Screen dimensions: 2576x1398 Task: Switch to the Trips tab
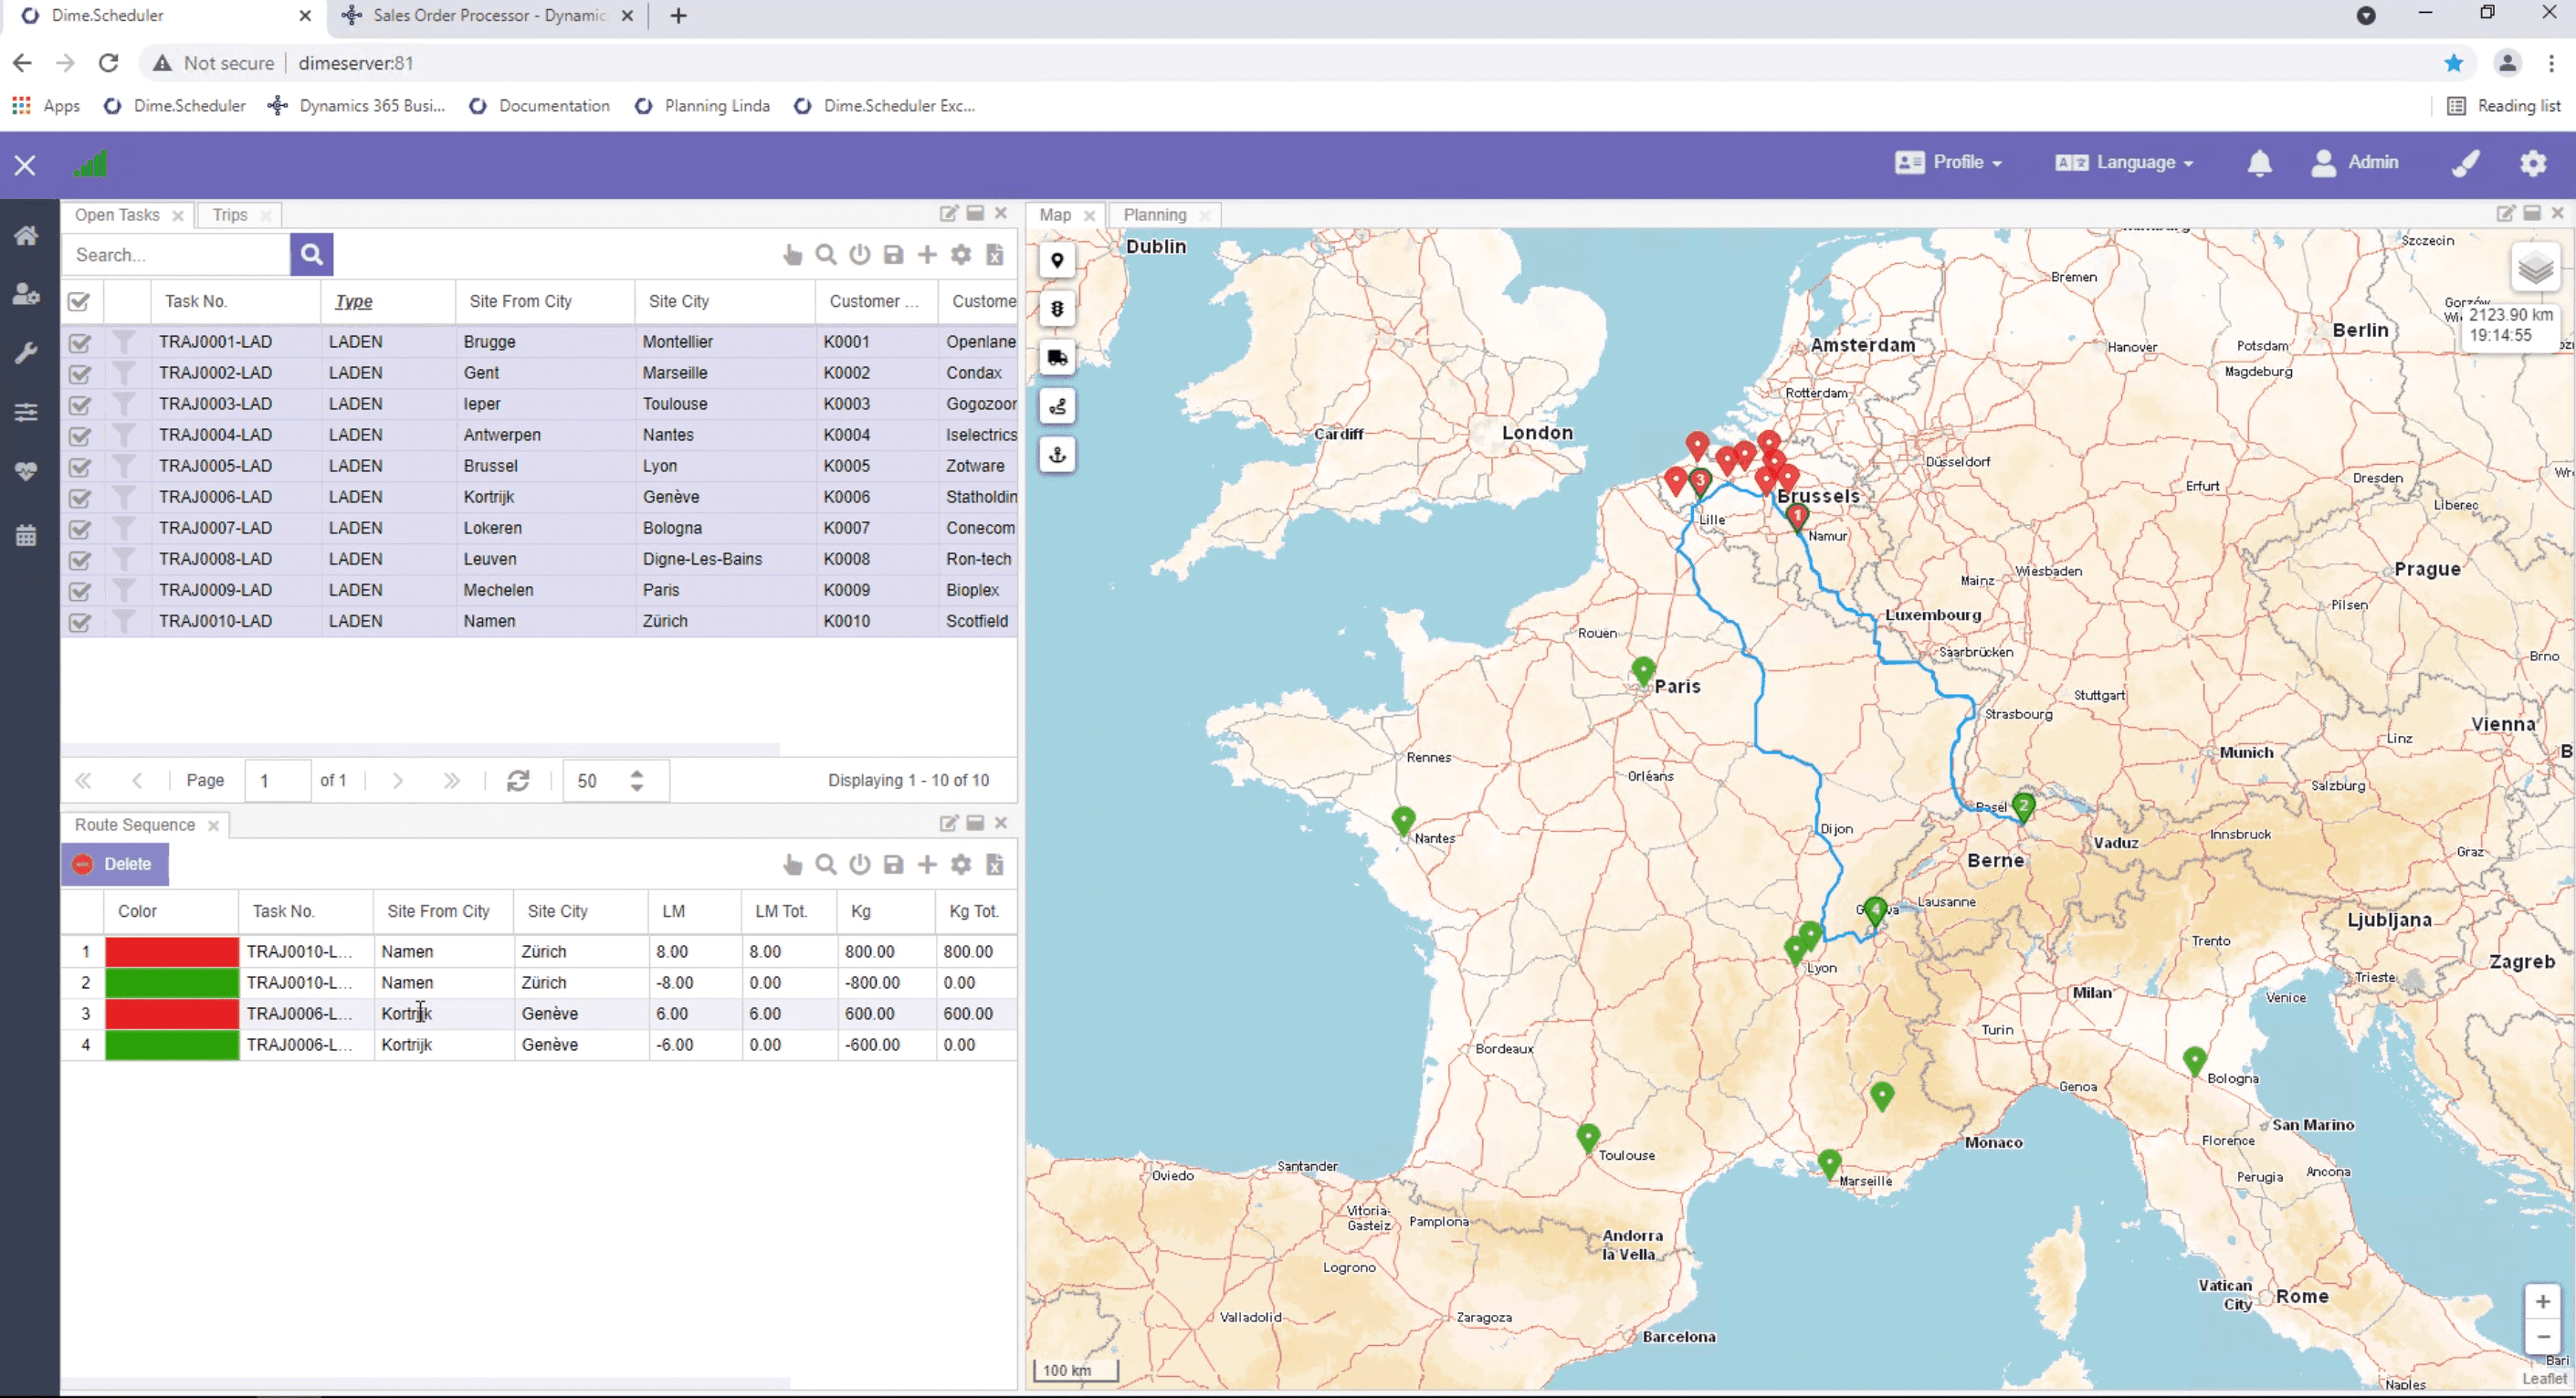[x=229, y=214]
